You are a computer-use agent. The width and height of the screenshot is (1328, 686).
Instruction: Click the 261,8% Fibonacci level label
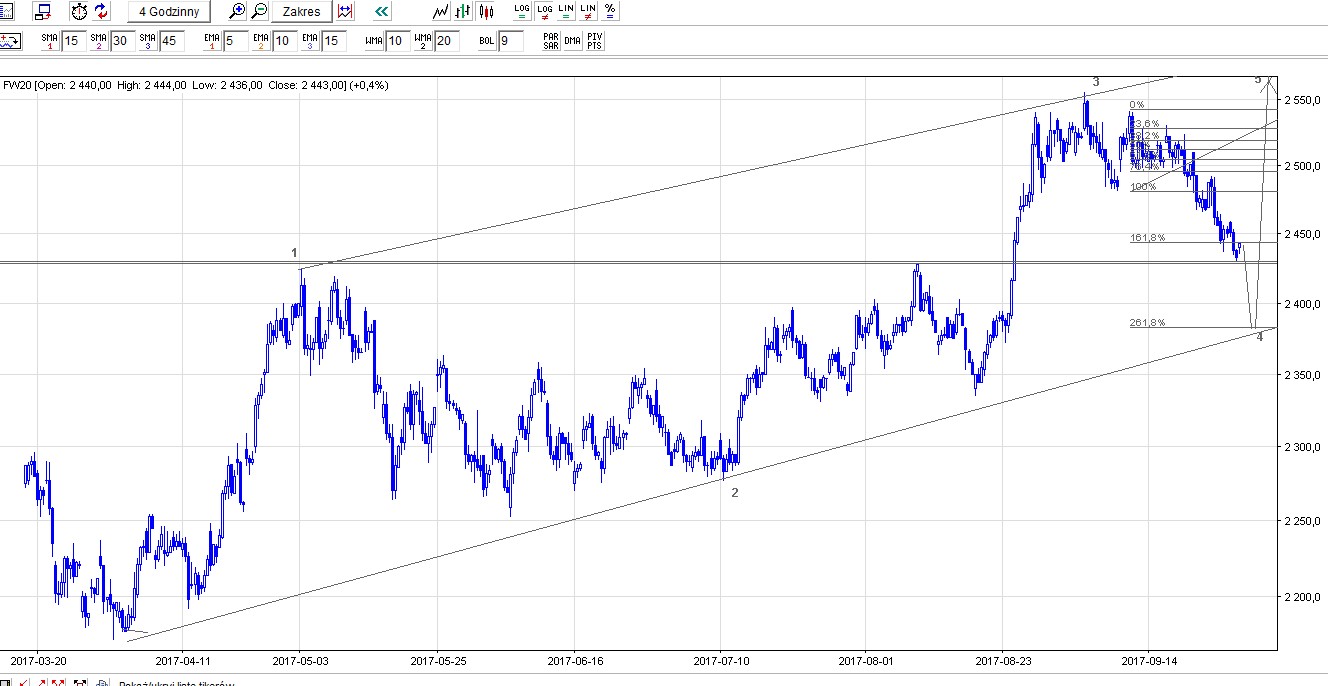(x=1147, y=323)
